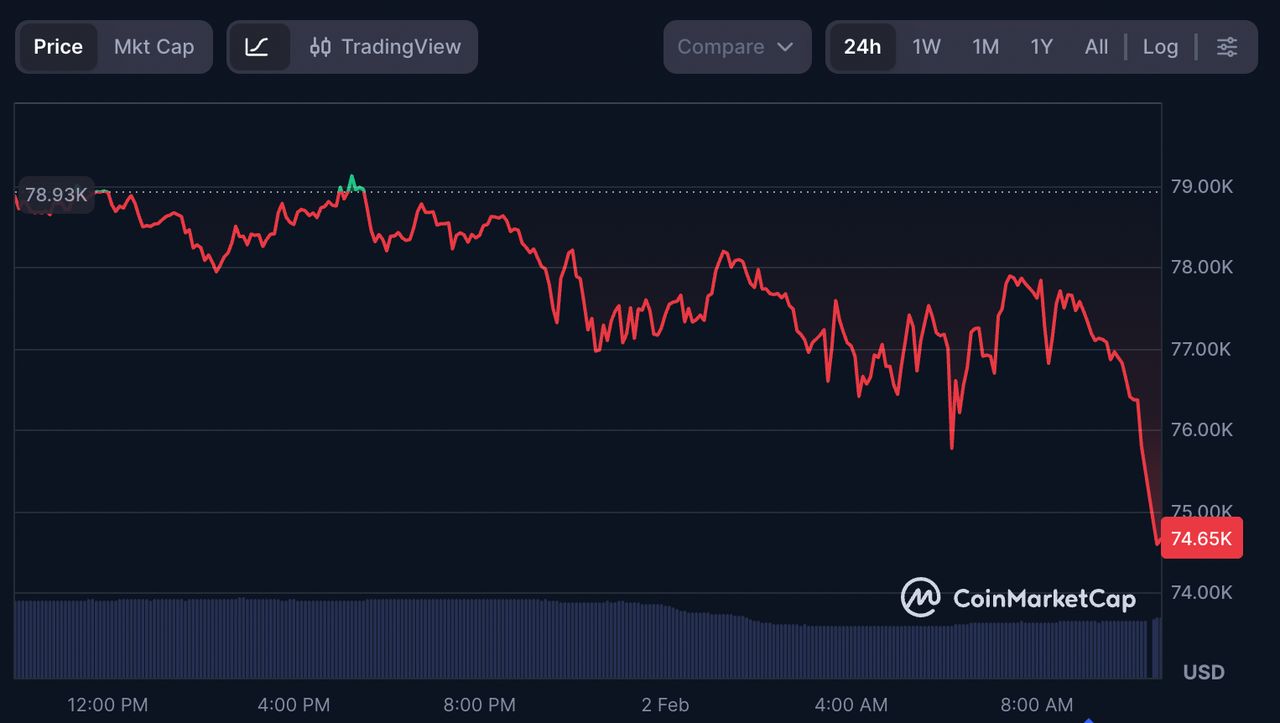The image size is (1280, 723).
Task: Show the All-time chart
Action: click(1096, 46)
